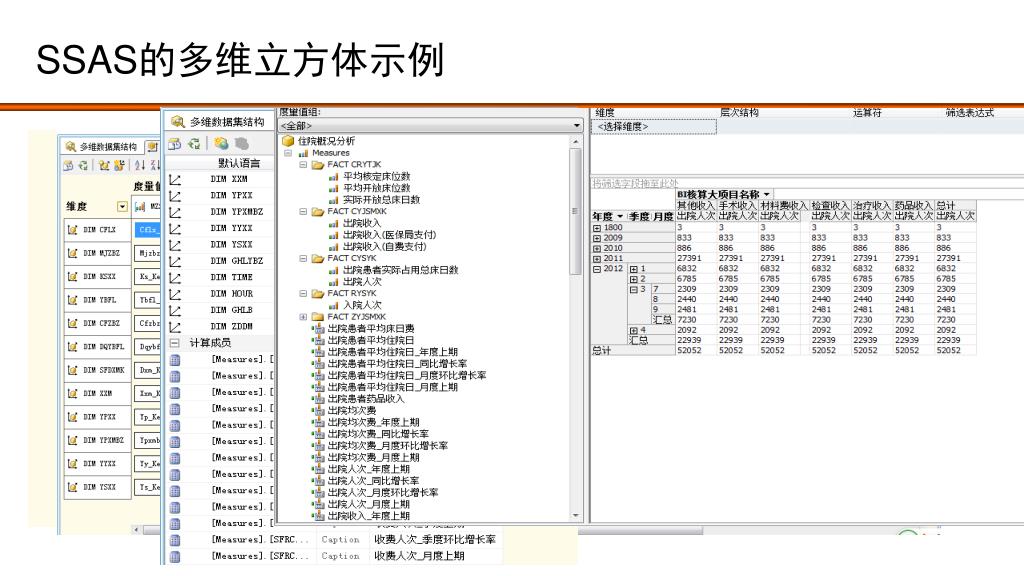This screenshot has height=576, width=1024.
Task: Click Process icon in middle translations panel toolbar
Action: pyautogui.click(x=175, y=144)
